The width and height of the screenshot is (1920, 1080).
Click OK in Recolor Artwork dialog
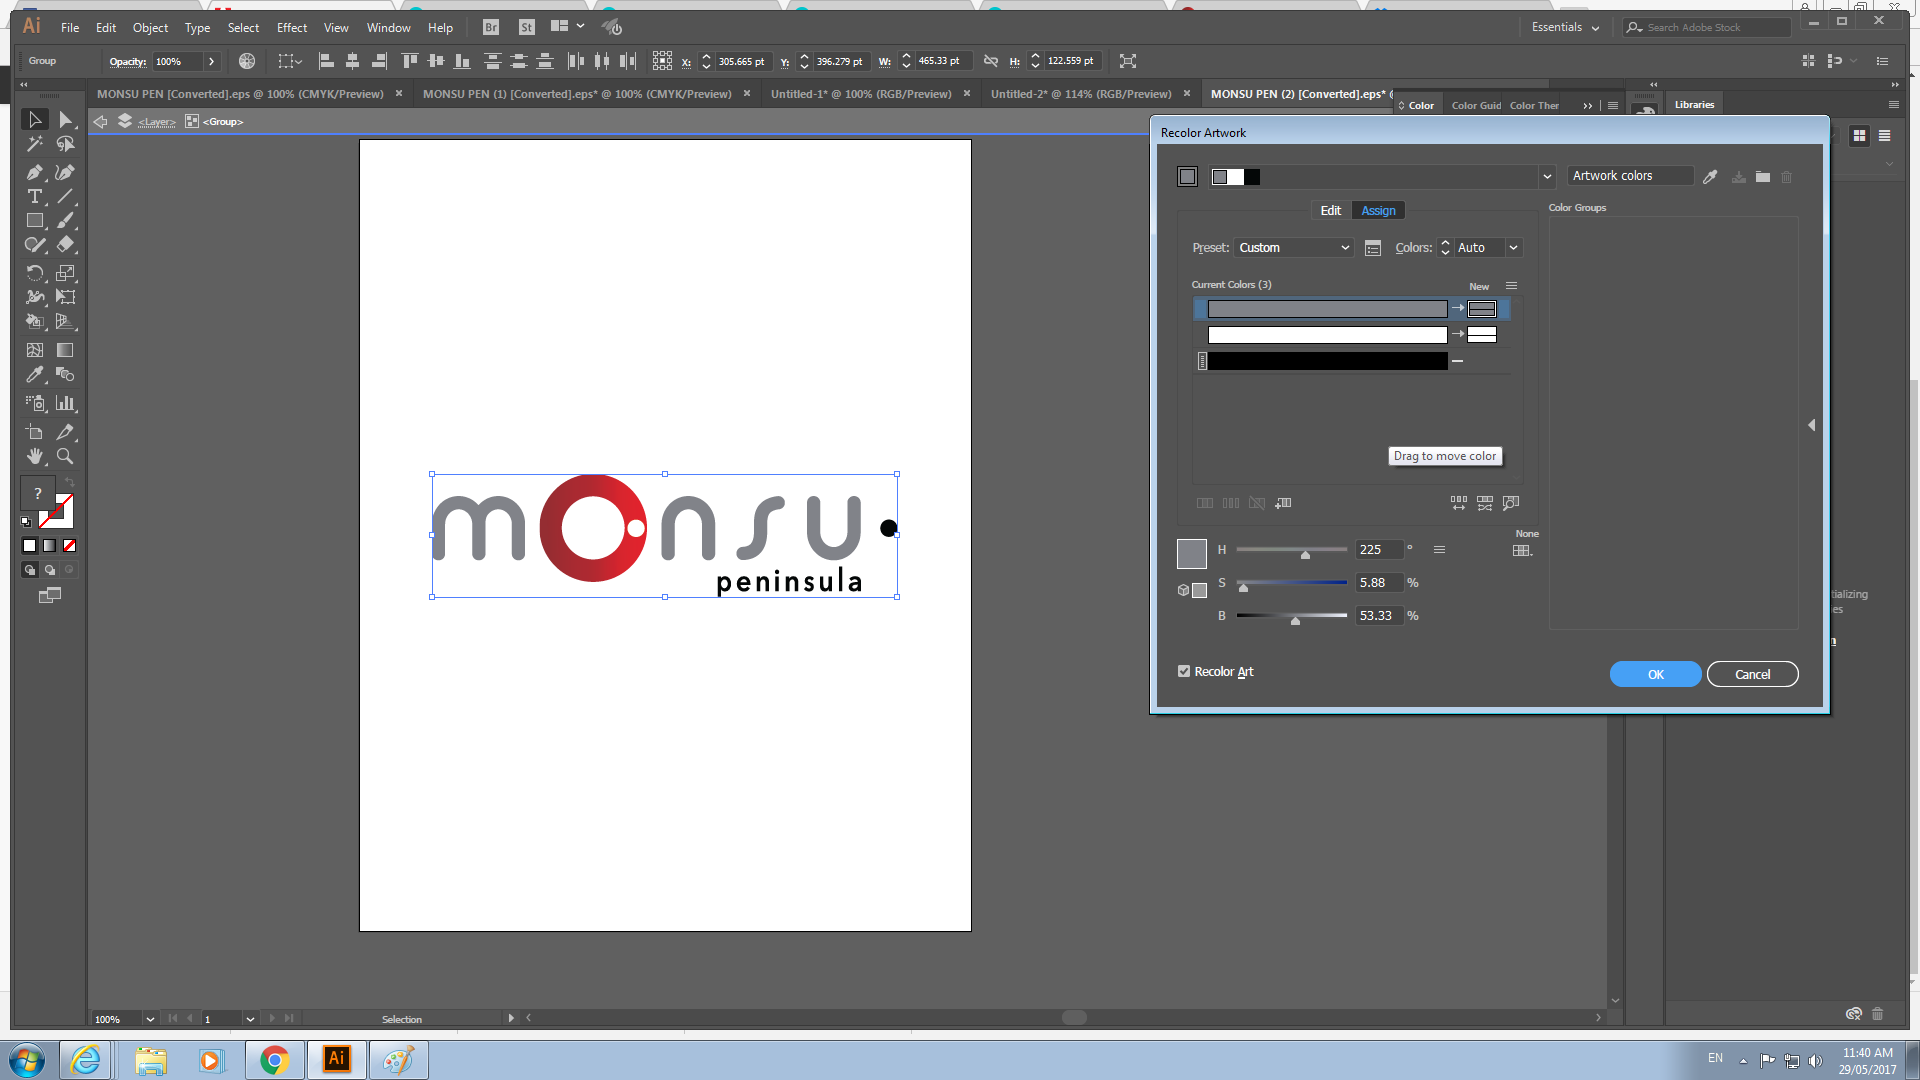[x=1655, y=674]
